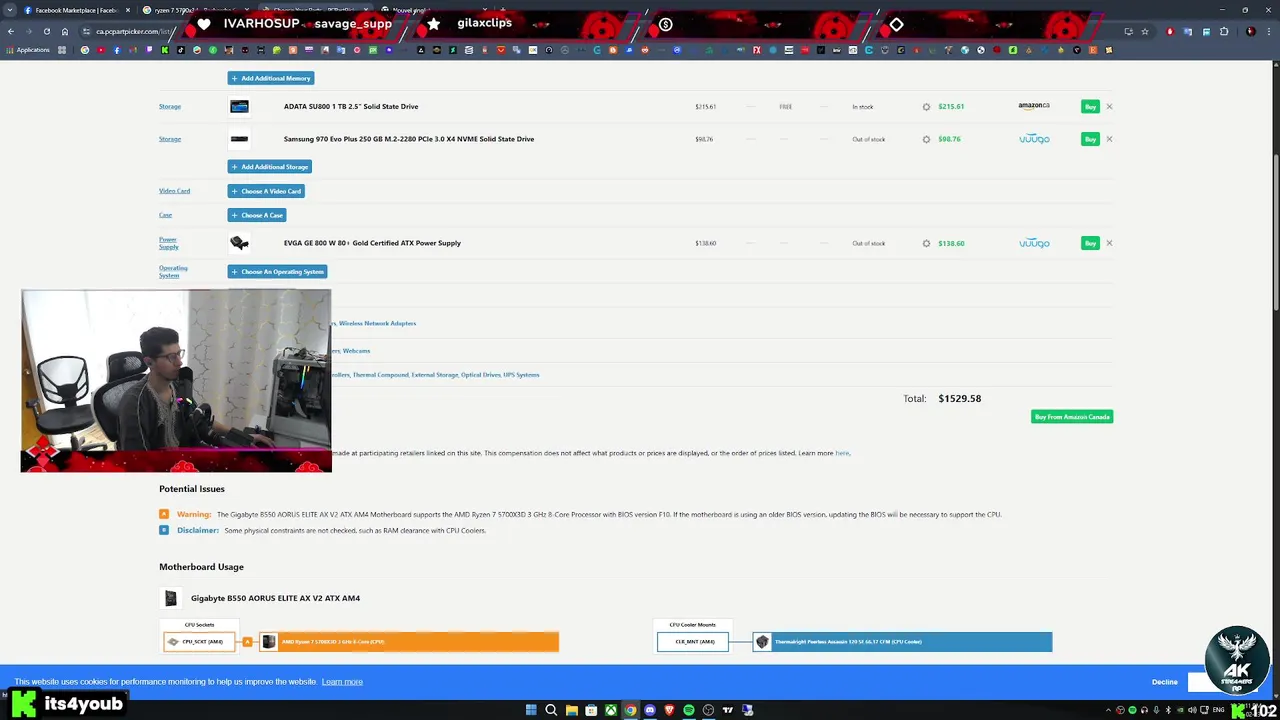Open Samsung 970 Evo Plus product name link
Image resolution: width=1280 pixels, height=720 pixels.
click(x=409, y=139)
